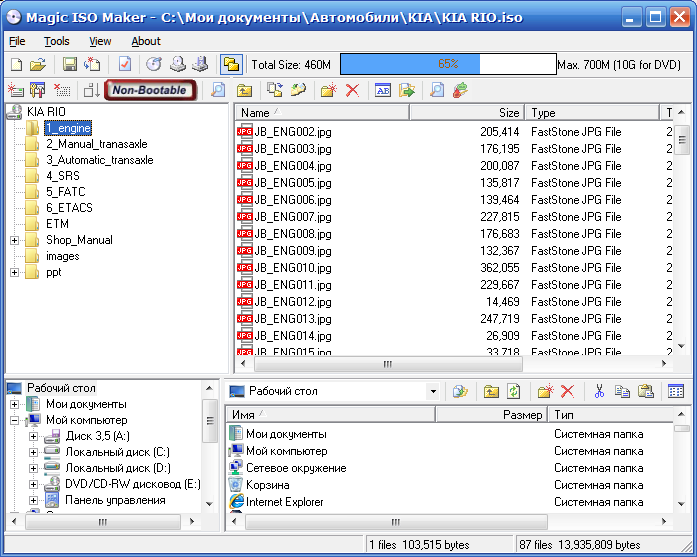The height and width of the screenshot is (557, 697).
Task: Expand the ppt folder
Action: (x=14, y=272)
